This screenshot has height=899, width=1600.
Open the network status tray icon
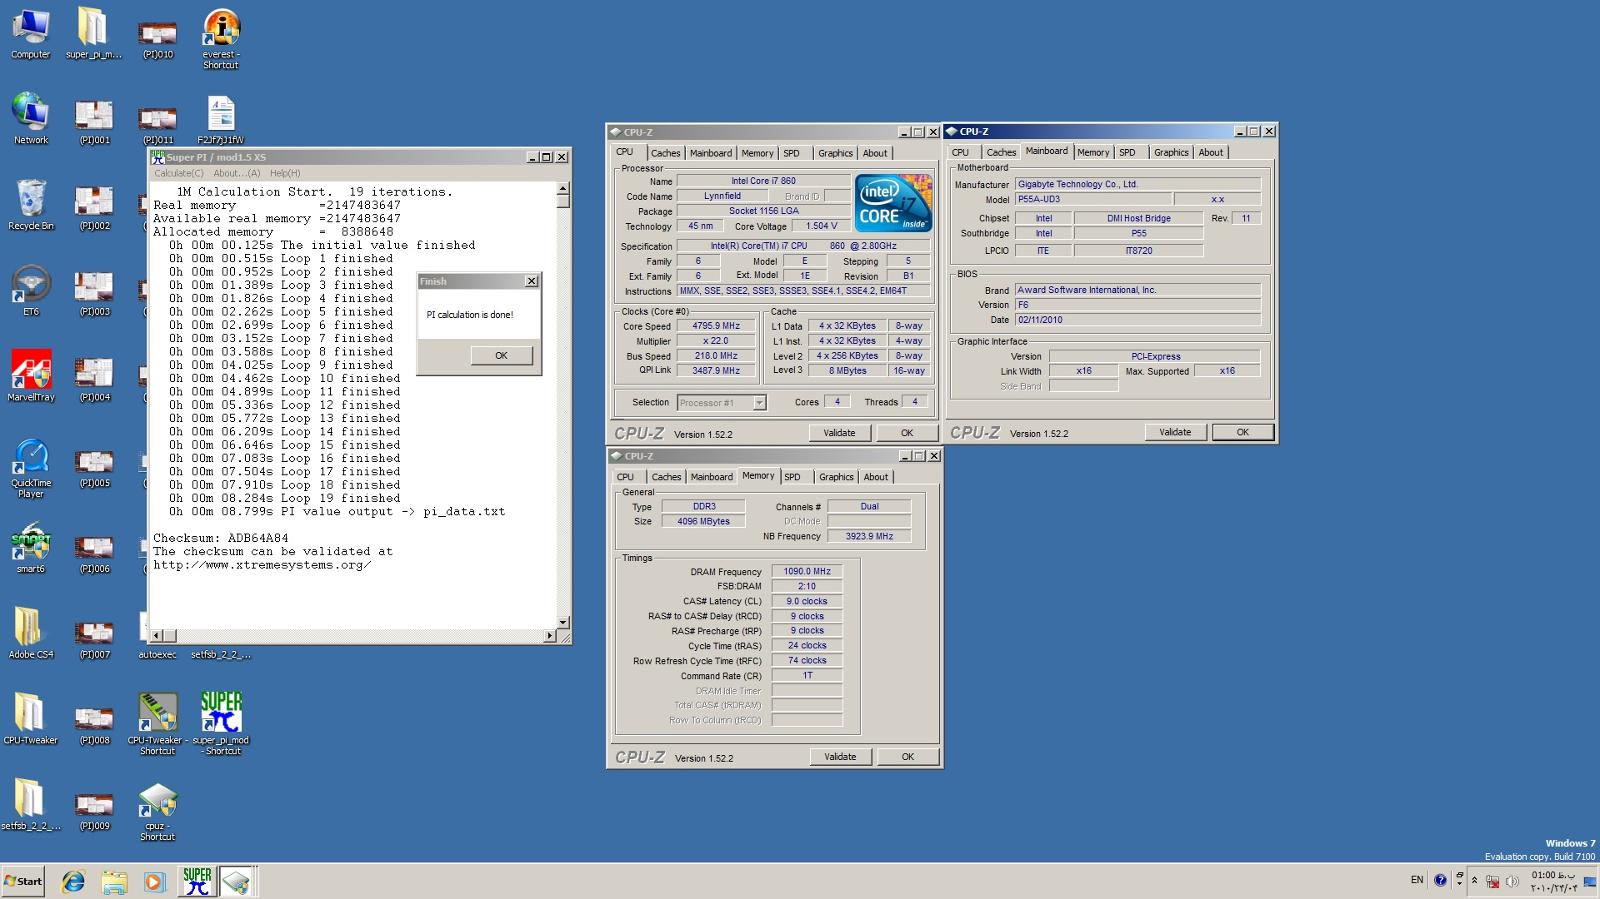point(1493,881)
